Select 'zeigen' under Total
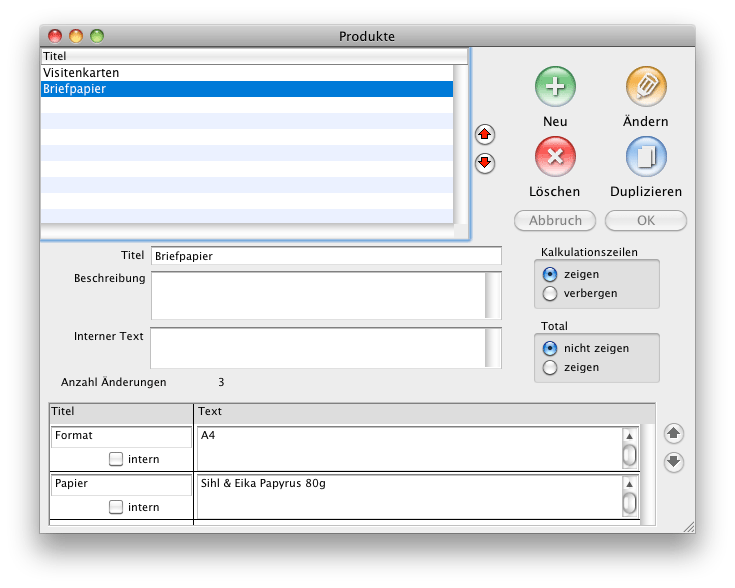735x588 pixels. 550,368
